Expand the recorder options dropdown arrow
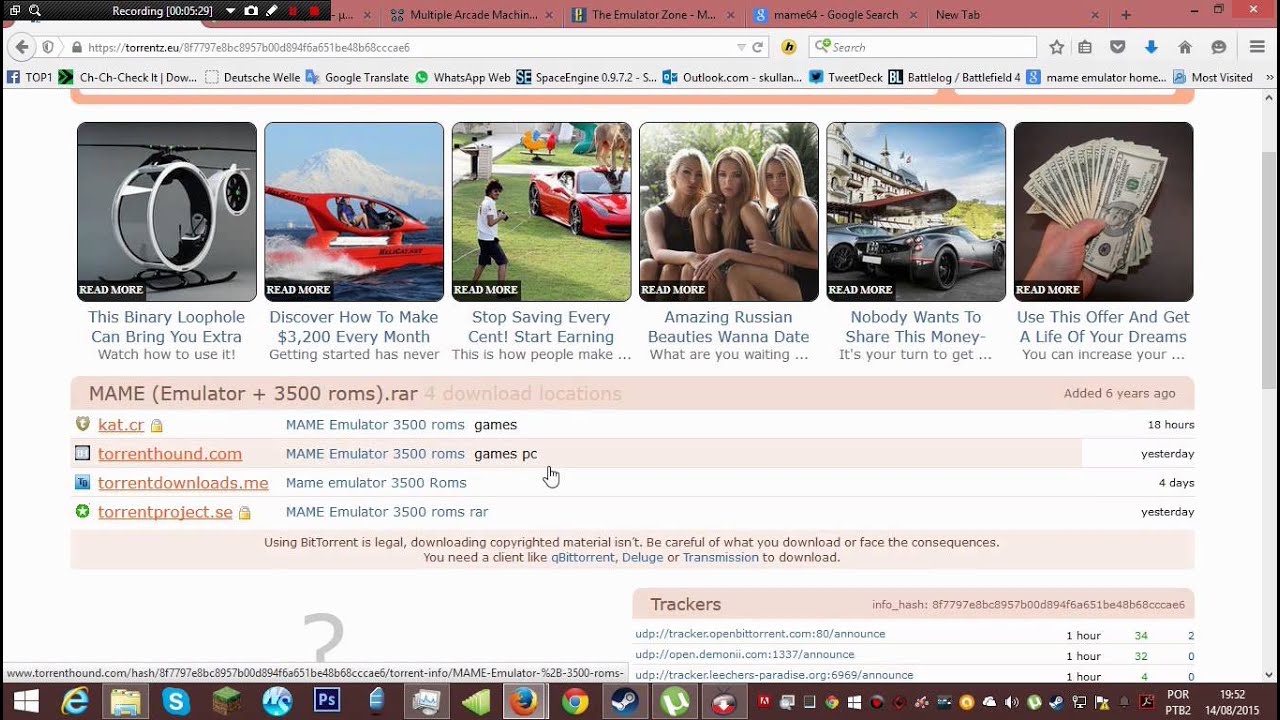 coord(230,11)
